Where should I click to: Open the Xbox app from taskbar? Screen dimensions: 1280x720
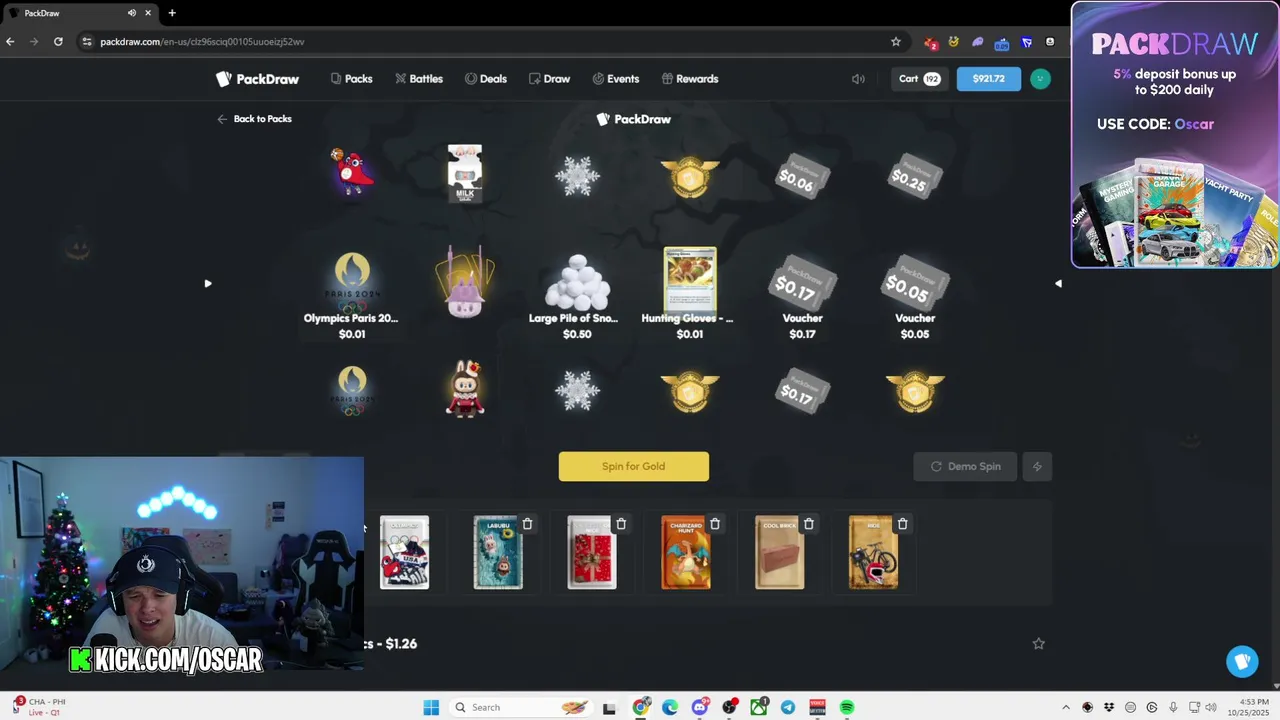click(x=759, y=707)
